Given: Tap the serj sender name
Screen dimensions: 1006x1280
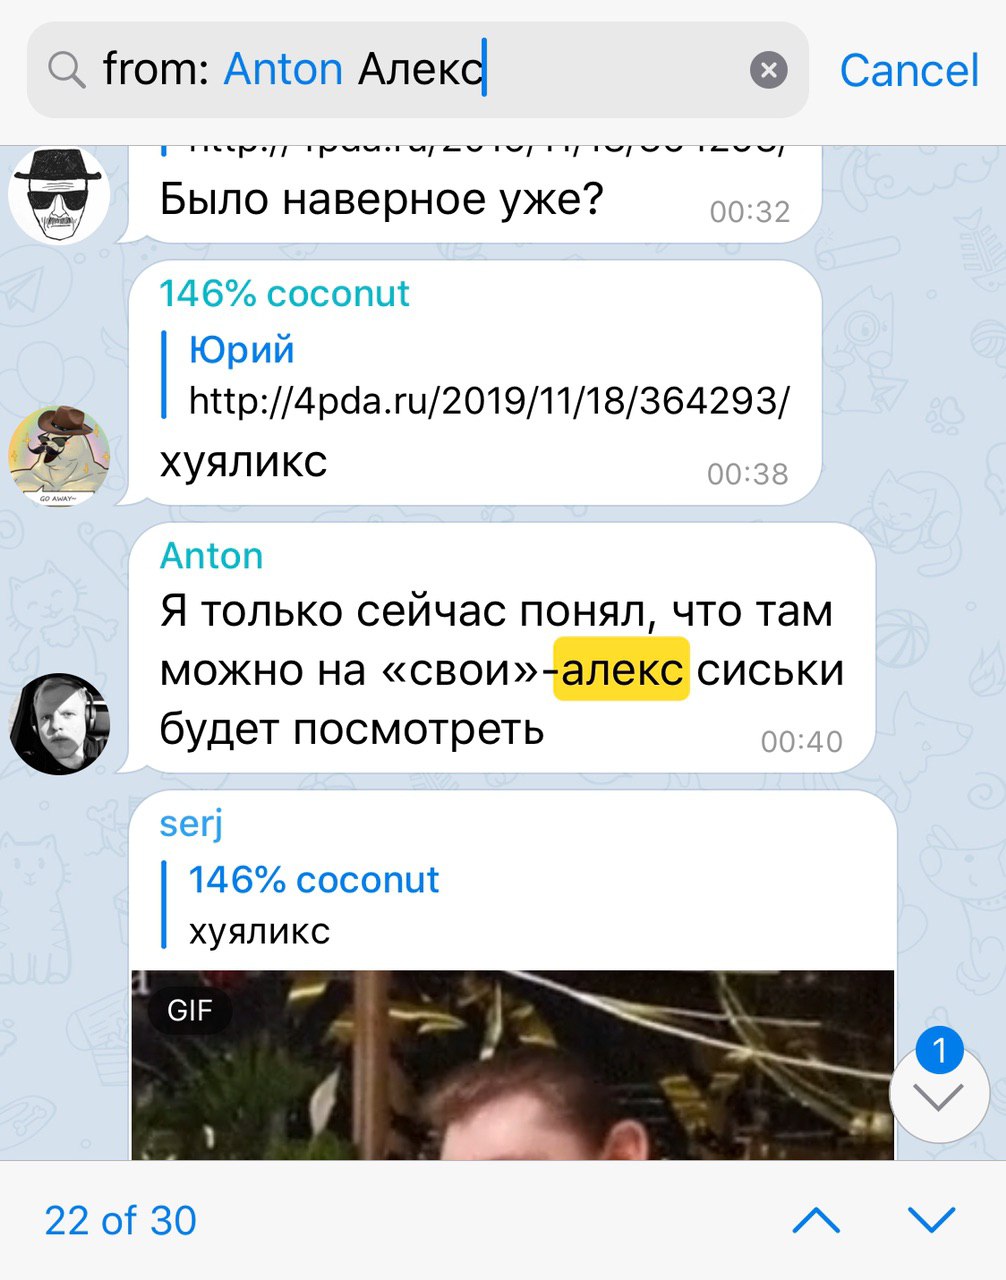Looking at the screenshot, I should coord(191,823).
